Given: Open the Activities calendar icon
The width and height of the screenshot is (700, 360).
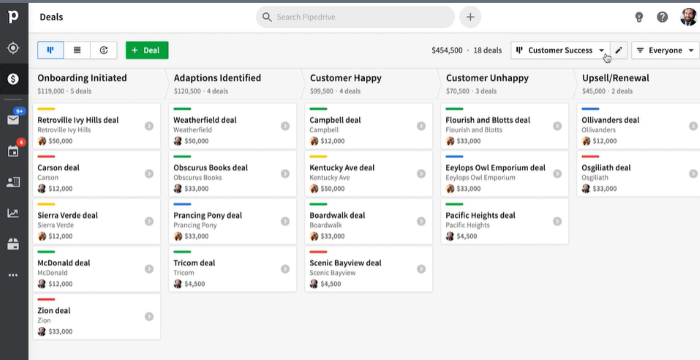Looking at the screenshot, I should [x=13, y=151].
